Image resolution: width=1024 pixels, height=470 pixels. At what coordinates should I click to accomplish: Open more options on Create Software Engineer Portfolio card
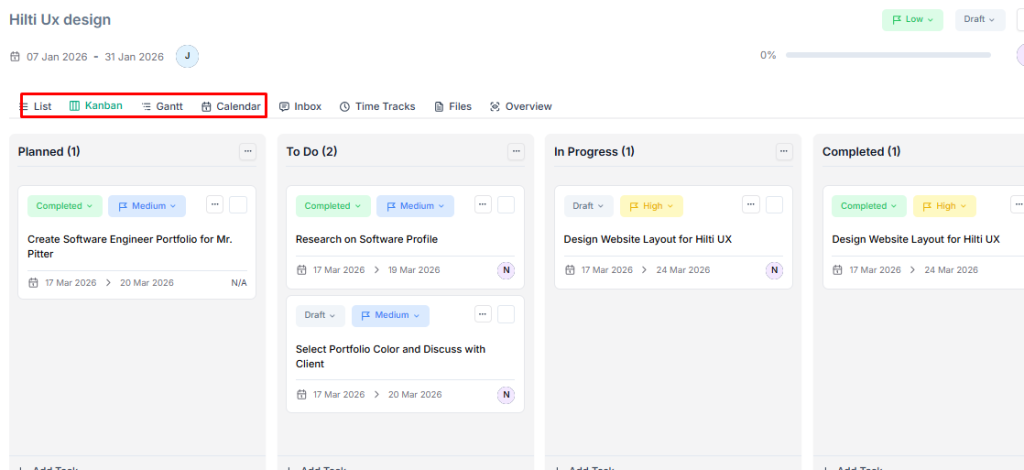(215, 205)
